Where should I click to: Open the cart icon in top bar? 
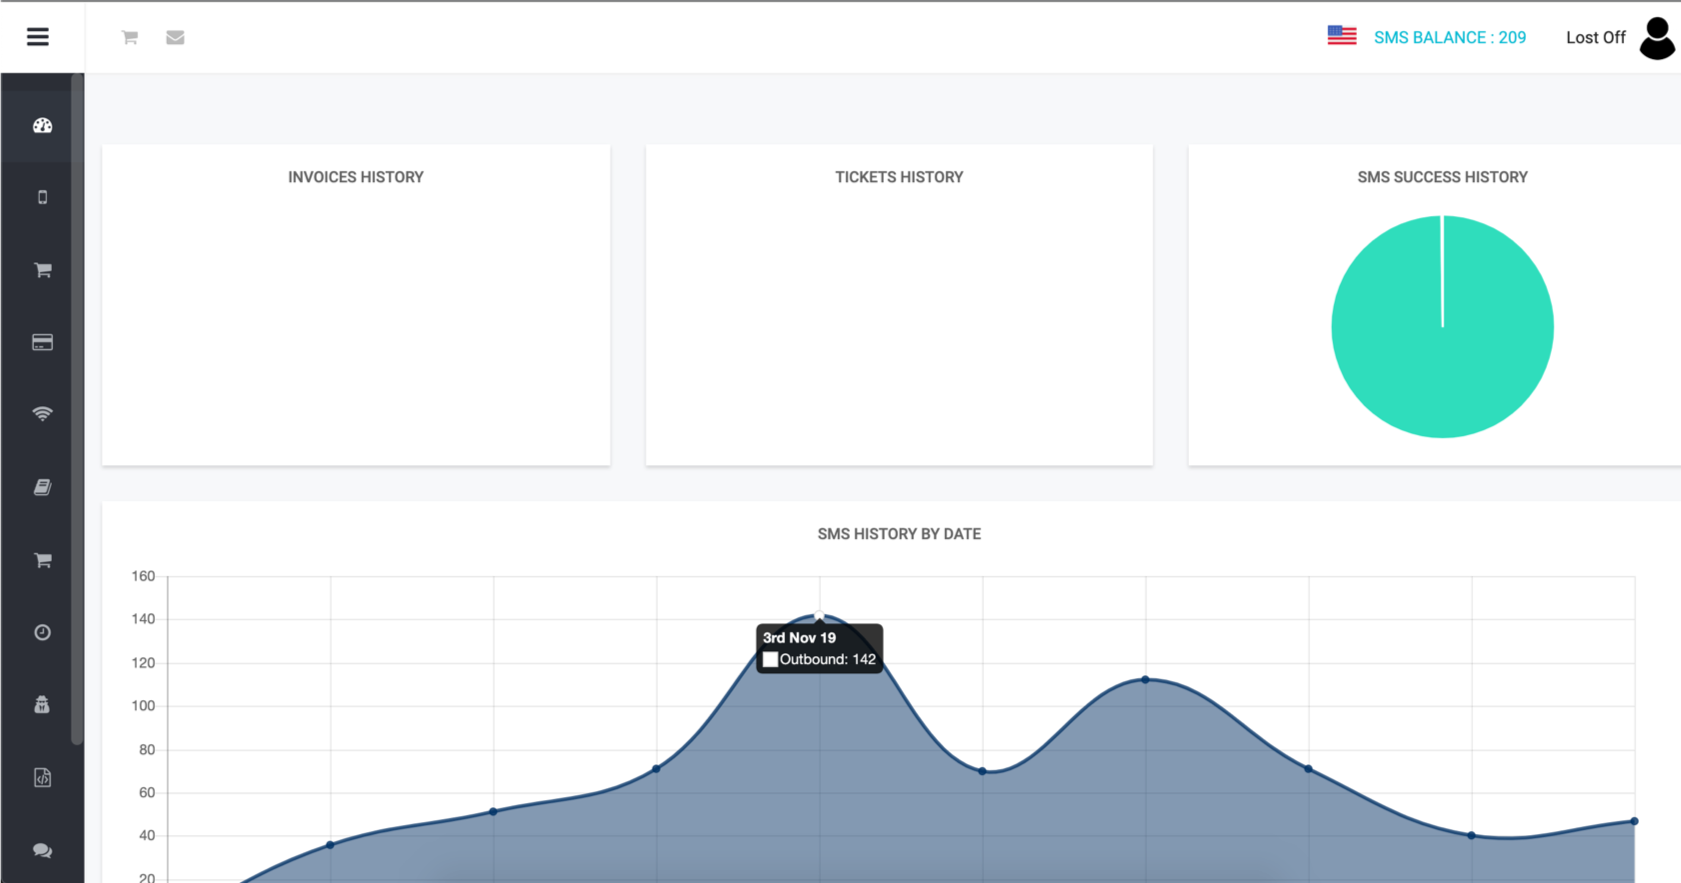coord(130,37)
